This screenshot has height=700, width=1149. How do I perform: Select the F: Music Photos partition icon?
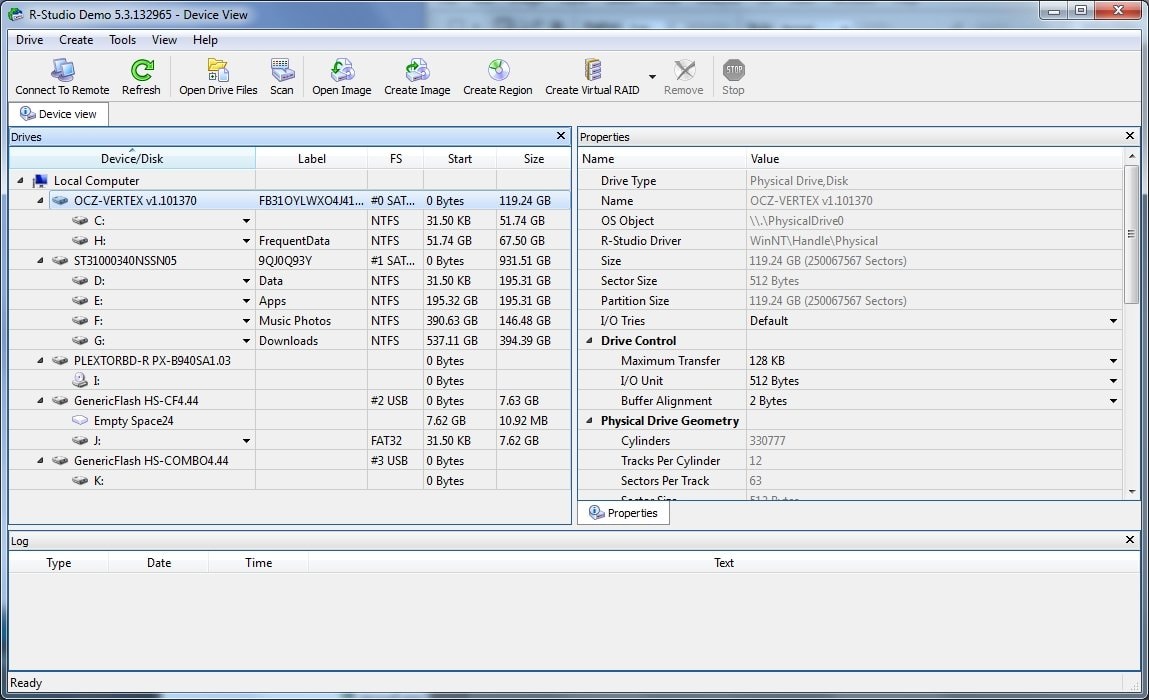pos(81,320)
